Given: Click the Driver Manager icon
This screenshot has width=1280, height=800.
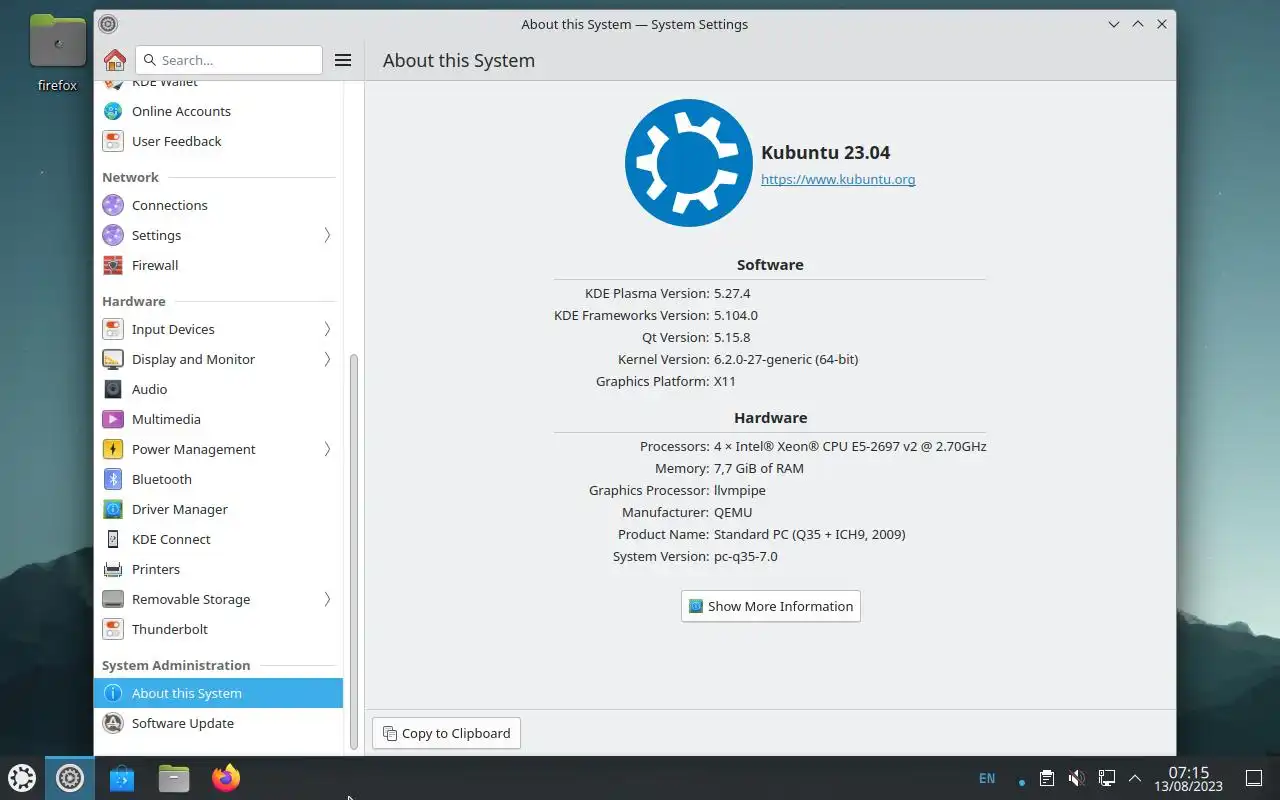Looking at the screenshot, I should click(x=113, y=509).
